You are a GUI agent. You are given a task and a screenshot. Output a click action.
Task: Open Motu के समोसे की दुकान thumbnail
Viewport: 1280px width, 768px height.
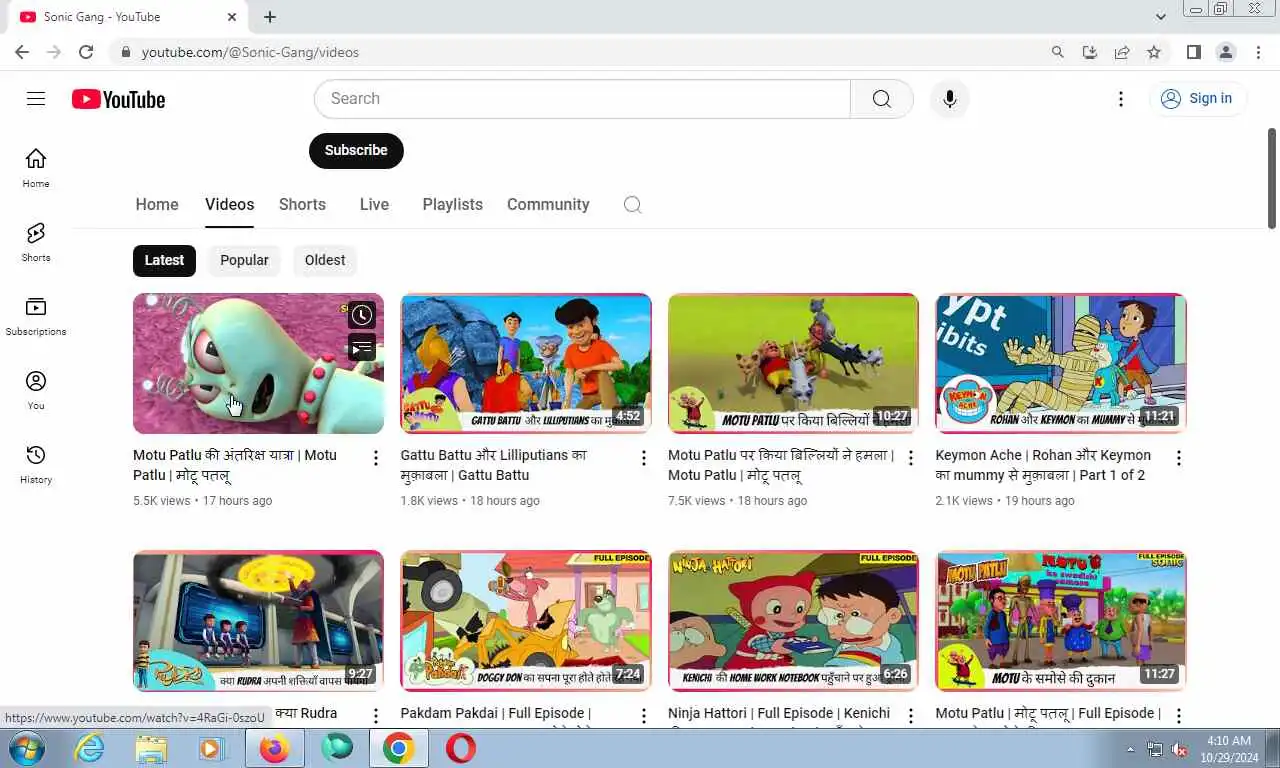(x=1061, y=621)
